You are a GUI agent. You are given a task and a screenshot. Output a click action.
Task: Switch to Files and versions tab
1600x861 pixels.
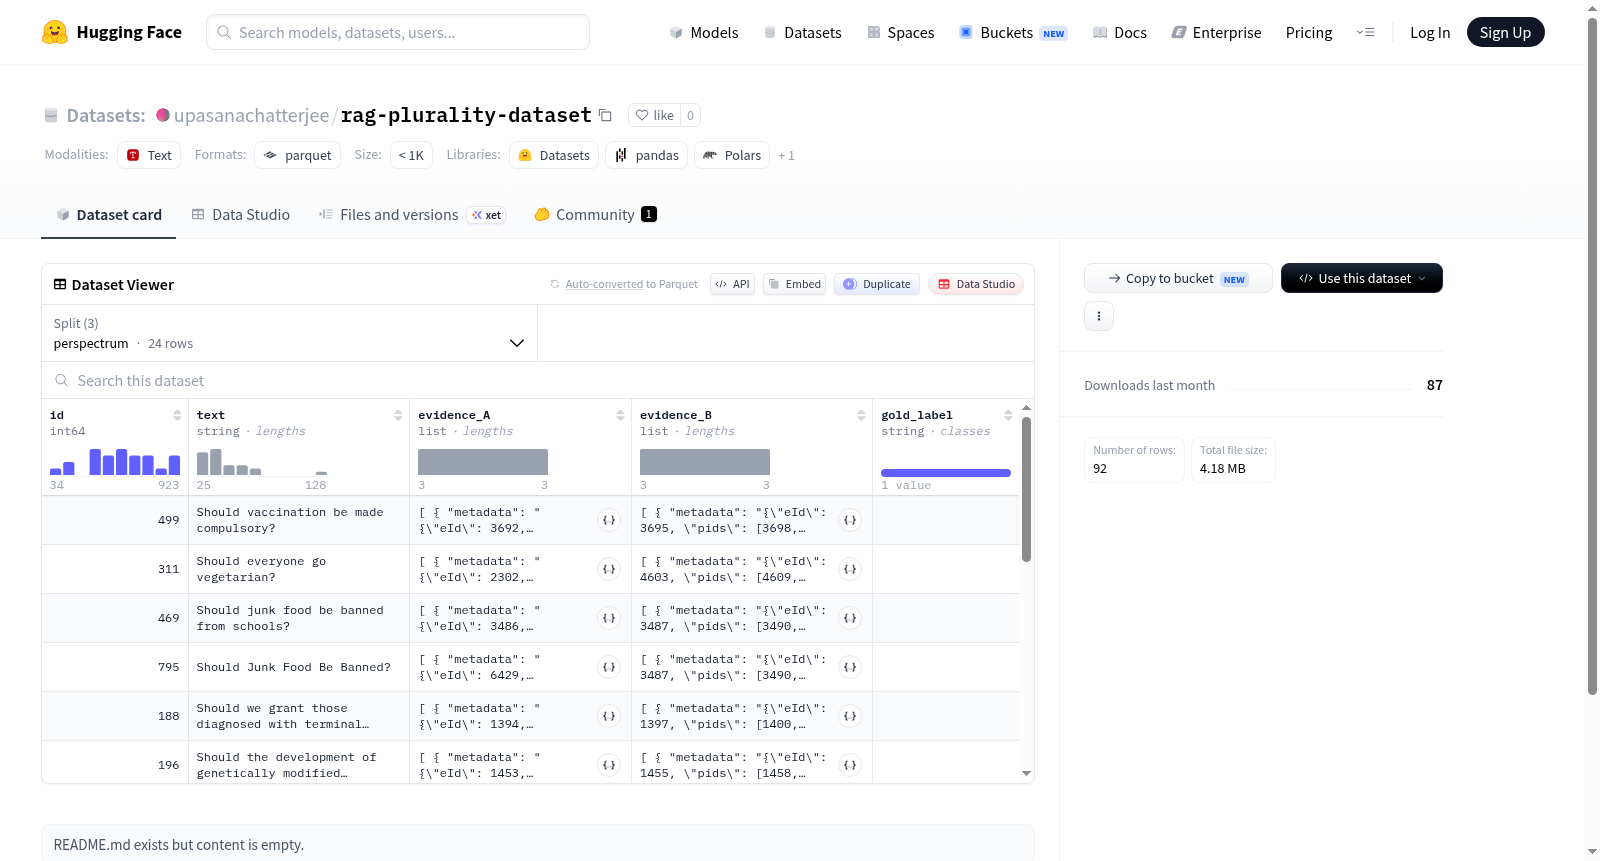click(x=411, y=215)
